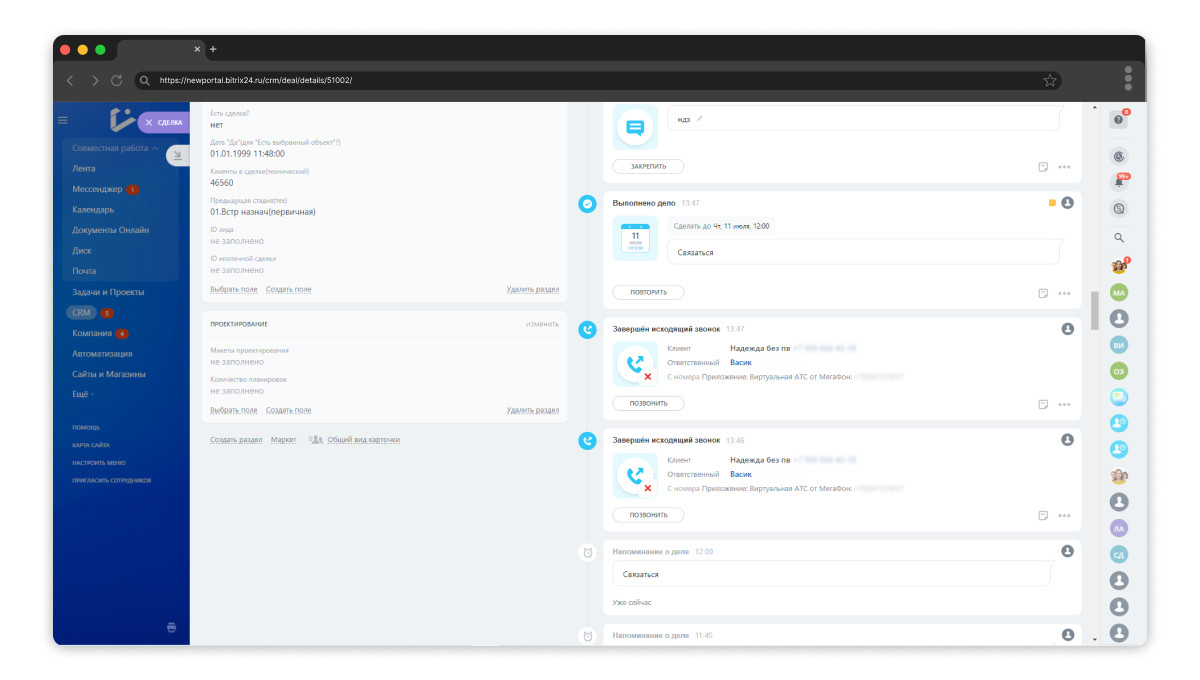Viewport: 1200px width, 680px height.
Task: Click the ПОВТОРИТЬ button
Action: [648, 293]
